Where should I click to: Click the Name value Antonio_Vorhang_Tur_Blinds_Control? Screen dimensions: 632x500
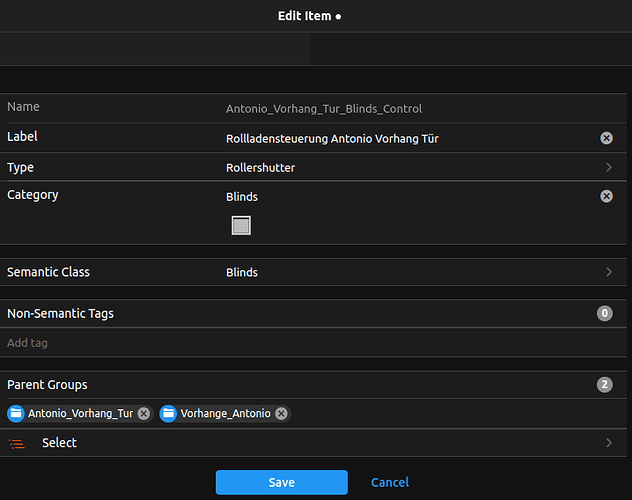[324, 109]
